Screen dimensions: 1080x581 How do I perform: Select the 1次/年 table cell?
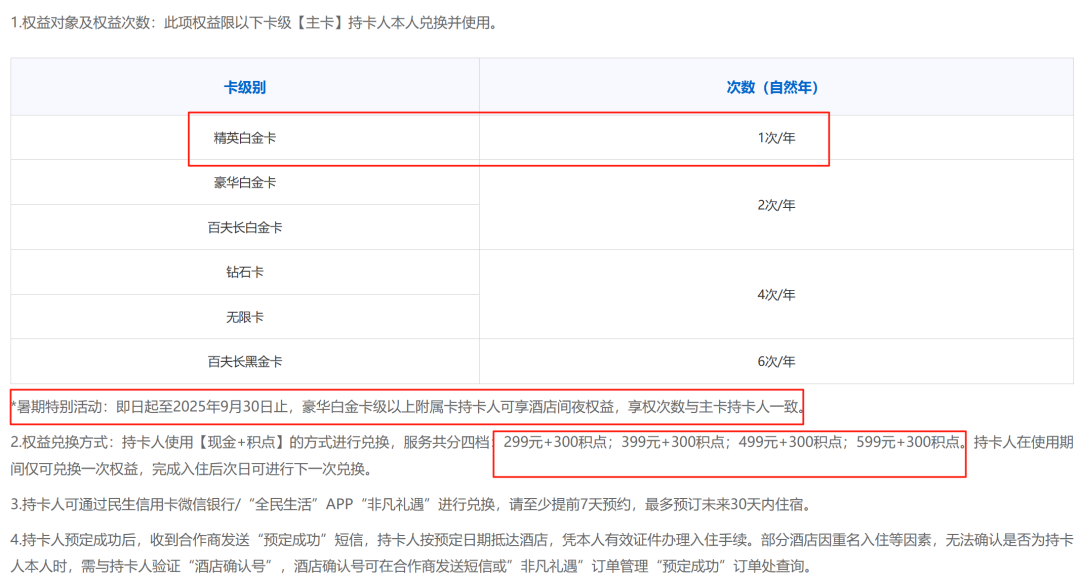point(776,138)
